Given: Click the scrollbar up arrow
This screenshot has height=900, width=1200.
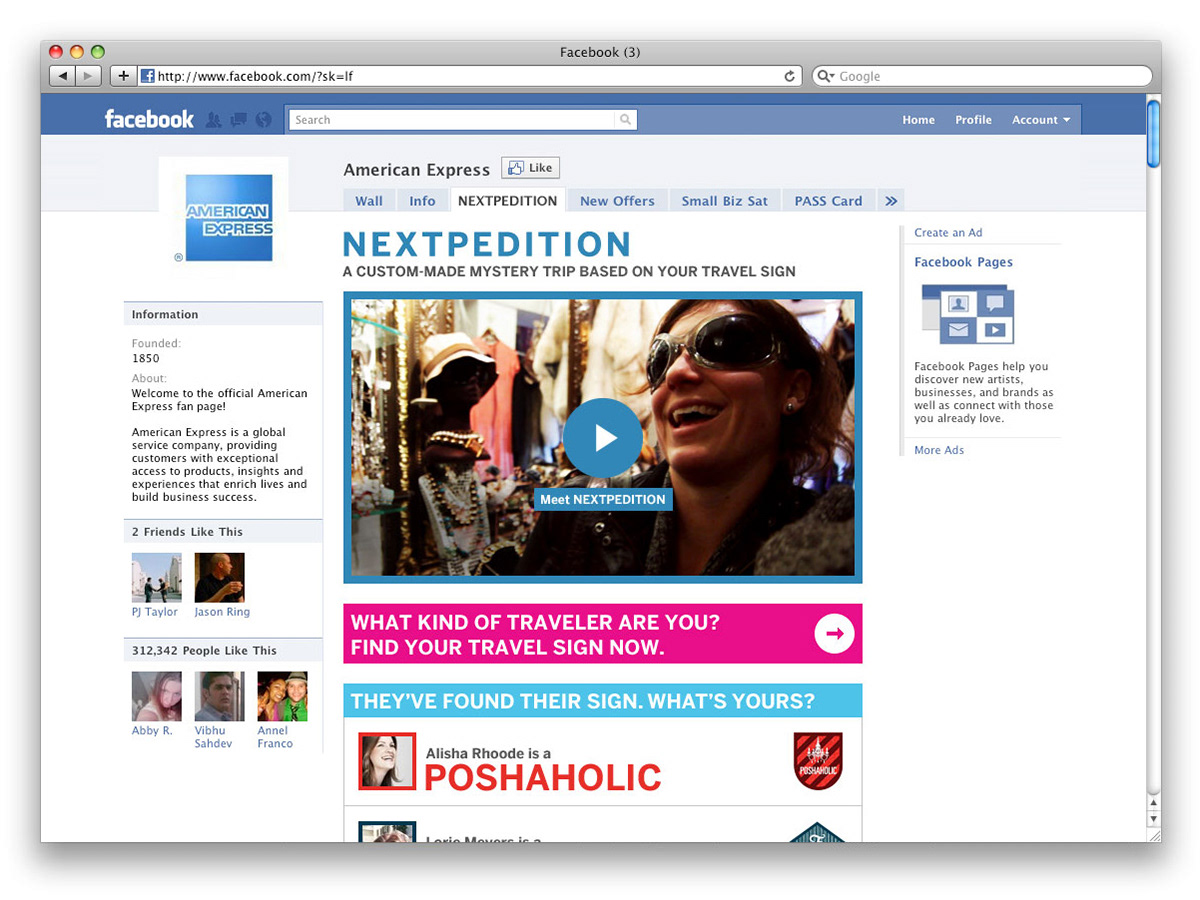Looking at the screenshot, I should [1153, 803].
